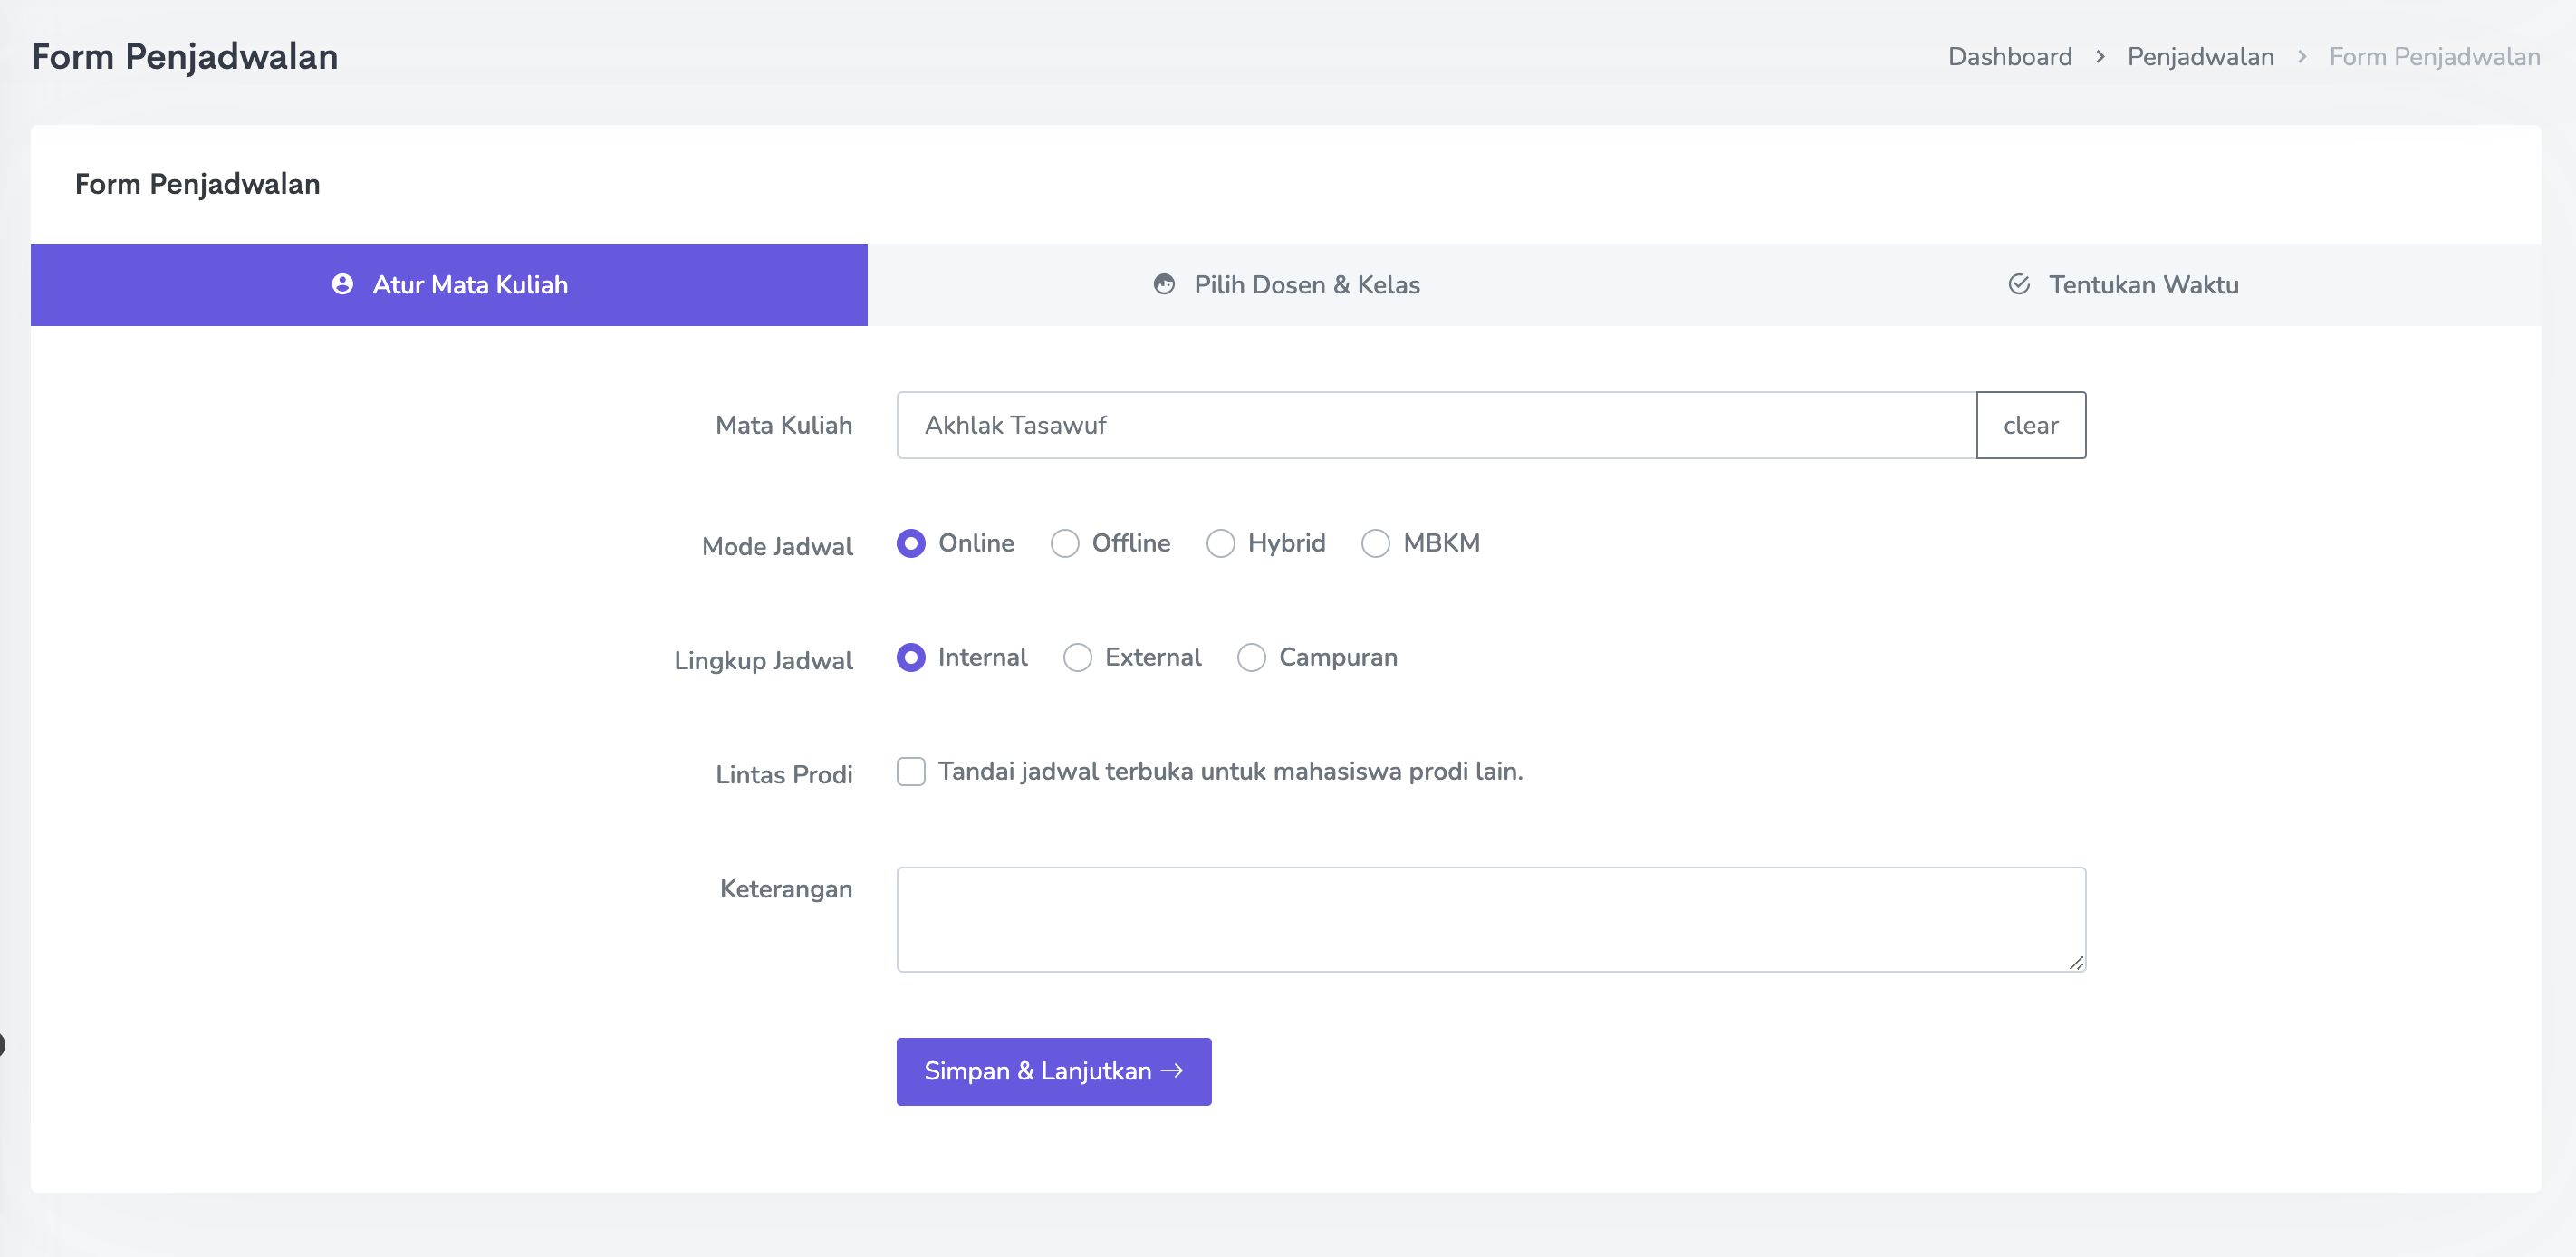Click the chevron after Dashboard breadcrumb
2576x1257 pixels.
coord(2100,57)
